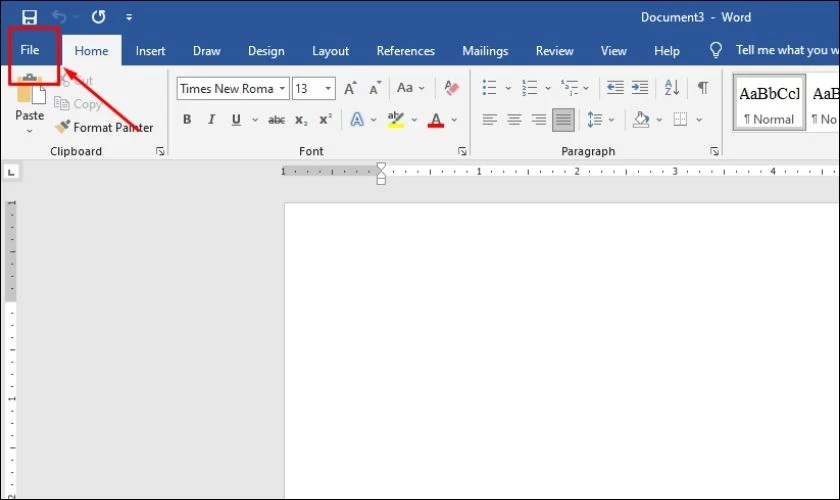Apply red font color
Viewport: 840px width, 500px height.
click(436, 120)
